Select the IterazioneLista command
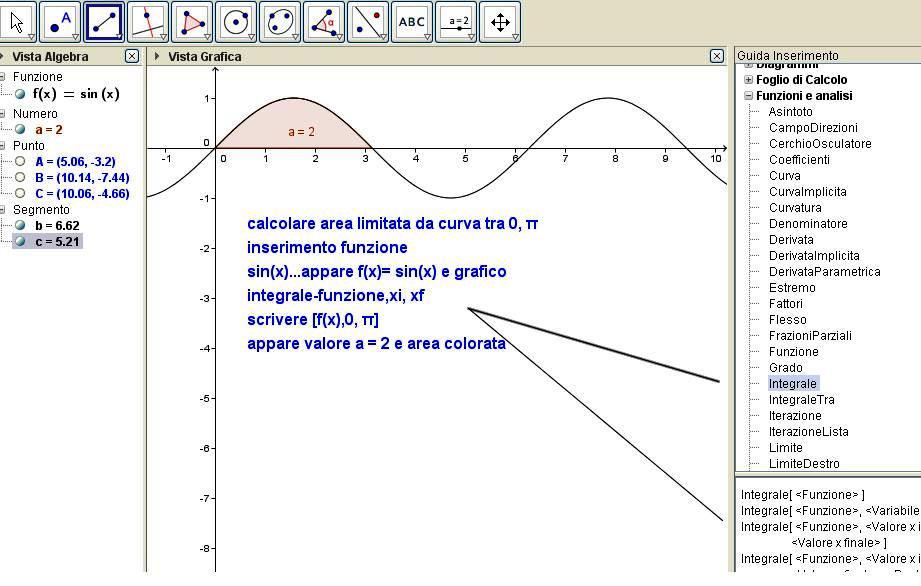 tap(808, 432)
